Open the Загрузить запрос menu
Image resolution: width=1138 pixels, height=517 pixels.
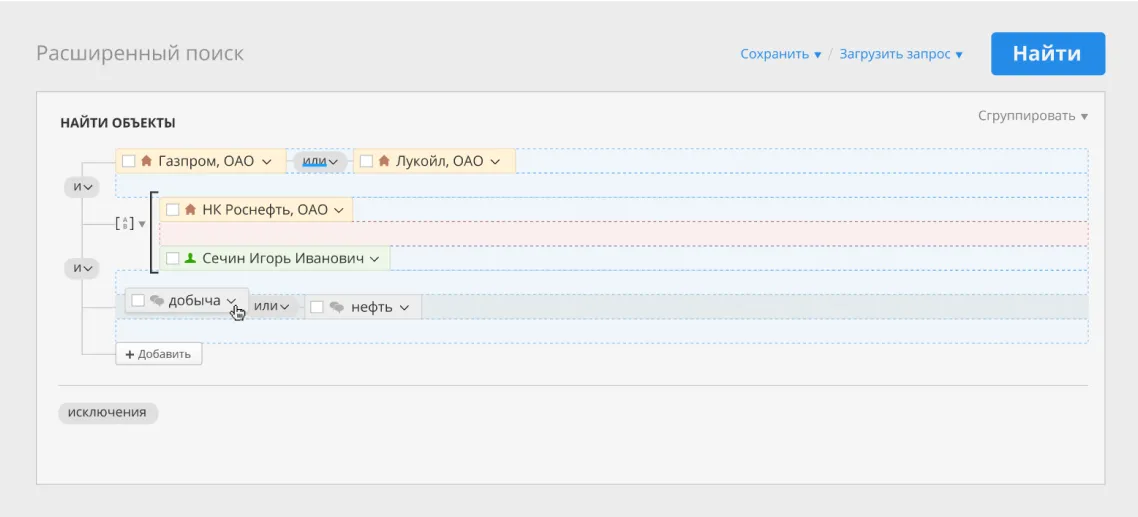[x=901, y=54]
